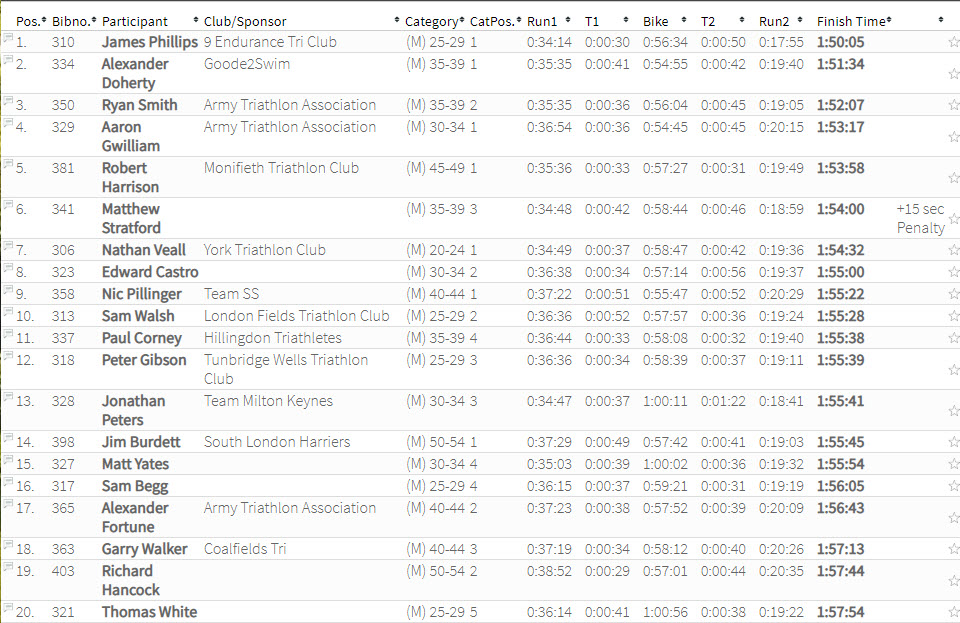Select bib number 398
Screen dimensions: 960x623
(x=63, y=442)
